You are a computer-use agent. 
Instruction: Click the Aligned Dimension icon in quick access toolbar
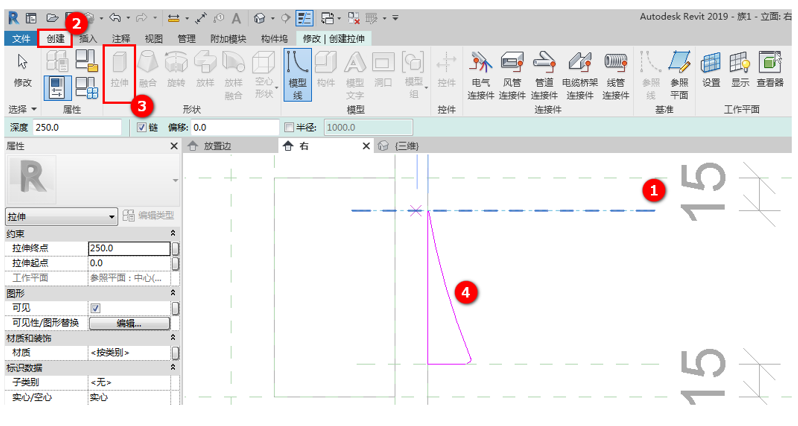[x=174, y=18]
